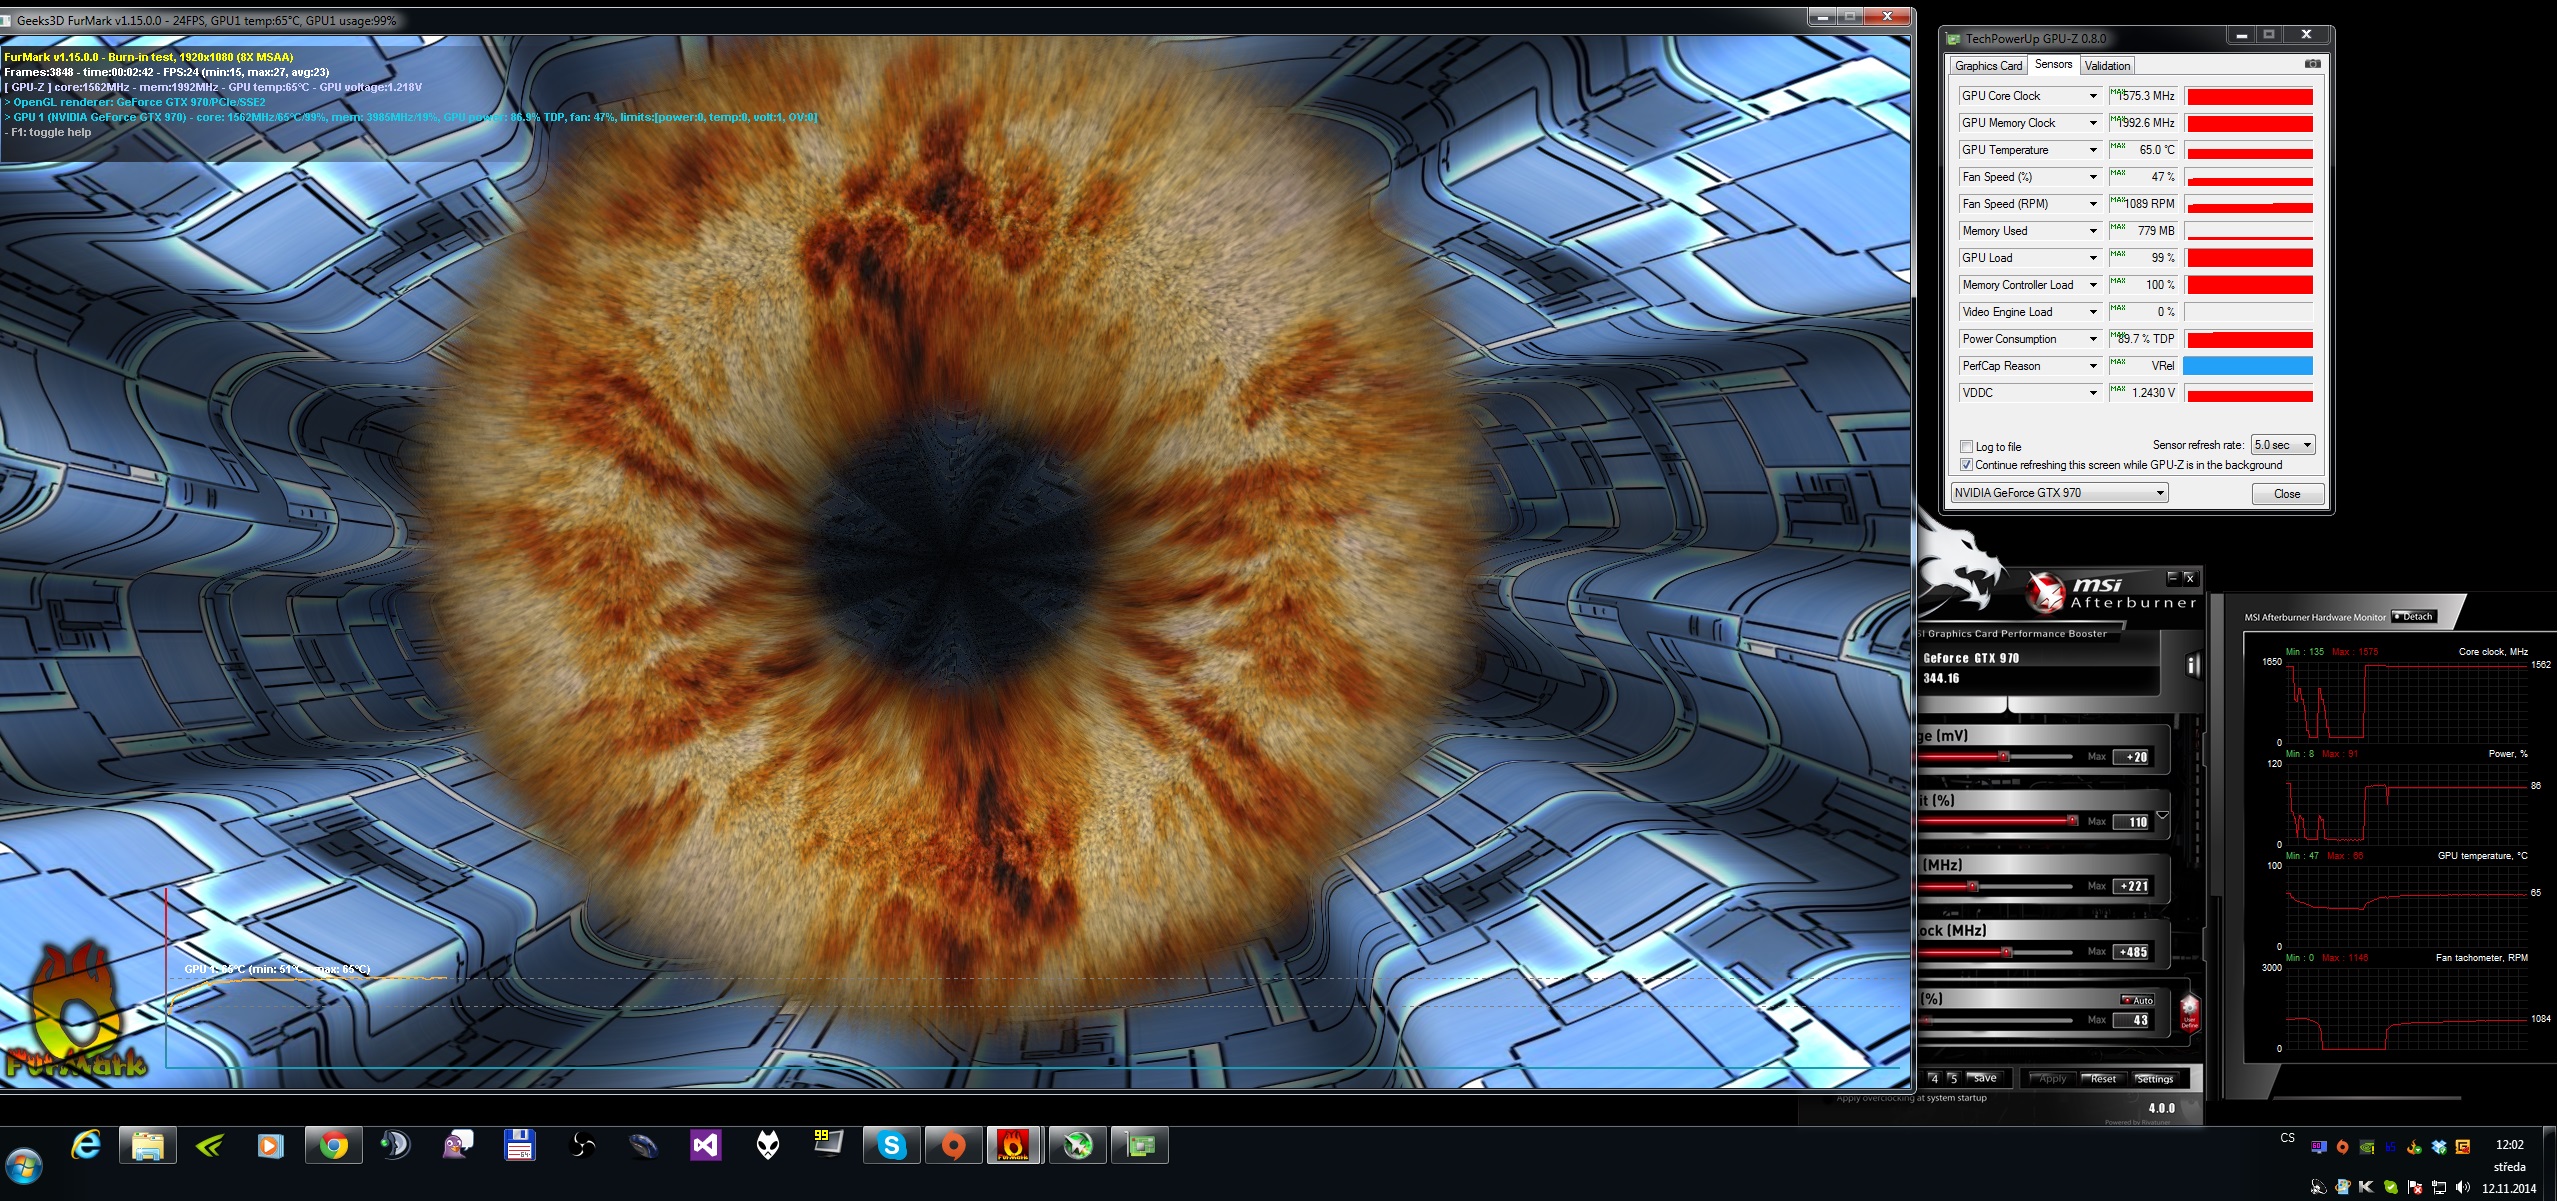Enable Log to file checkbox
The image size is (2560, 1201).
(1966, 447)
